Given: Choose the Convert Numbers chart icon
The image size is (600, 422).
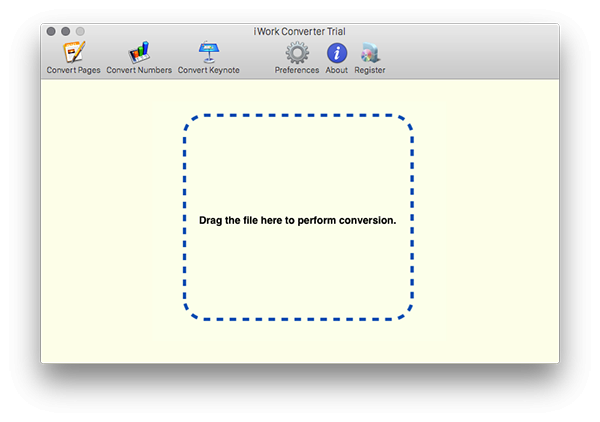Looking at the screenshot, I should tap(139, 52).
